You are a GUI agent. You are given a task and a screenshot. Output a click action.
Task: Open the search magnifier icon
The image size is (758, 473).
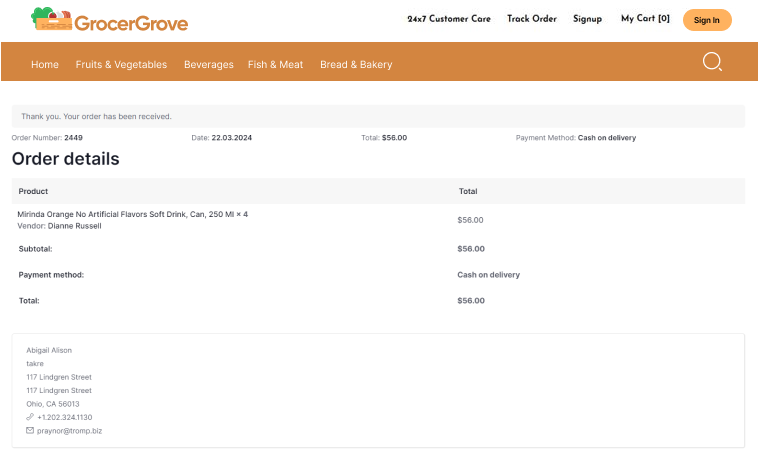pos(712,62)
